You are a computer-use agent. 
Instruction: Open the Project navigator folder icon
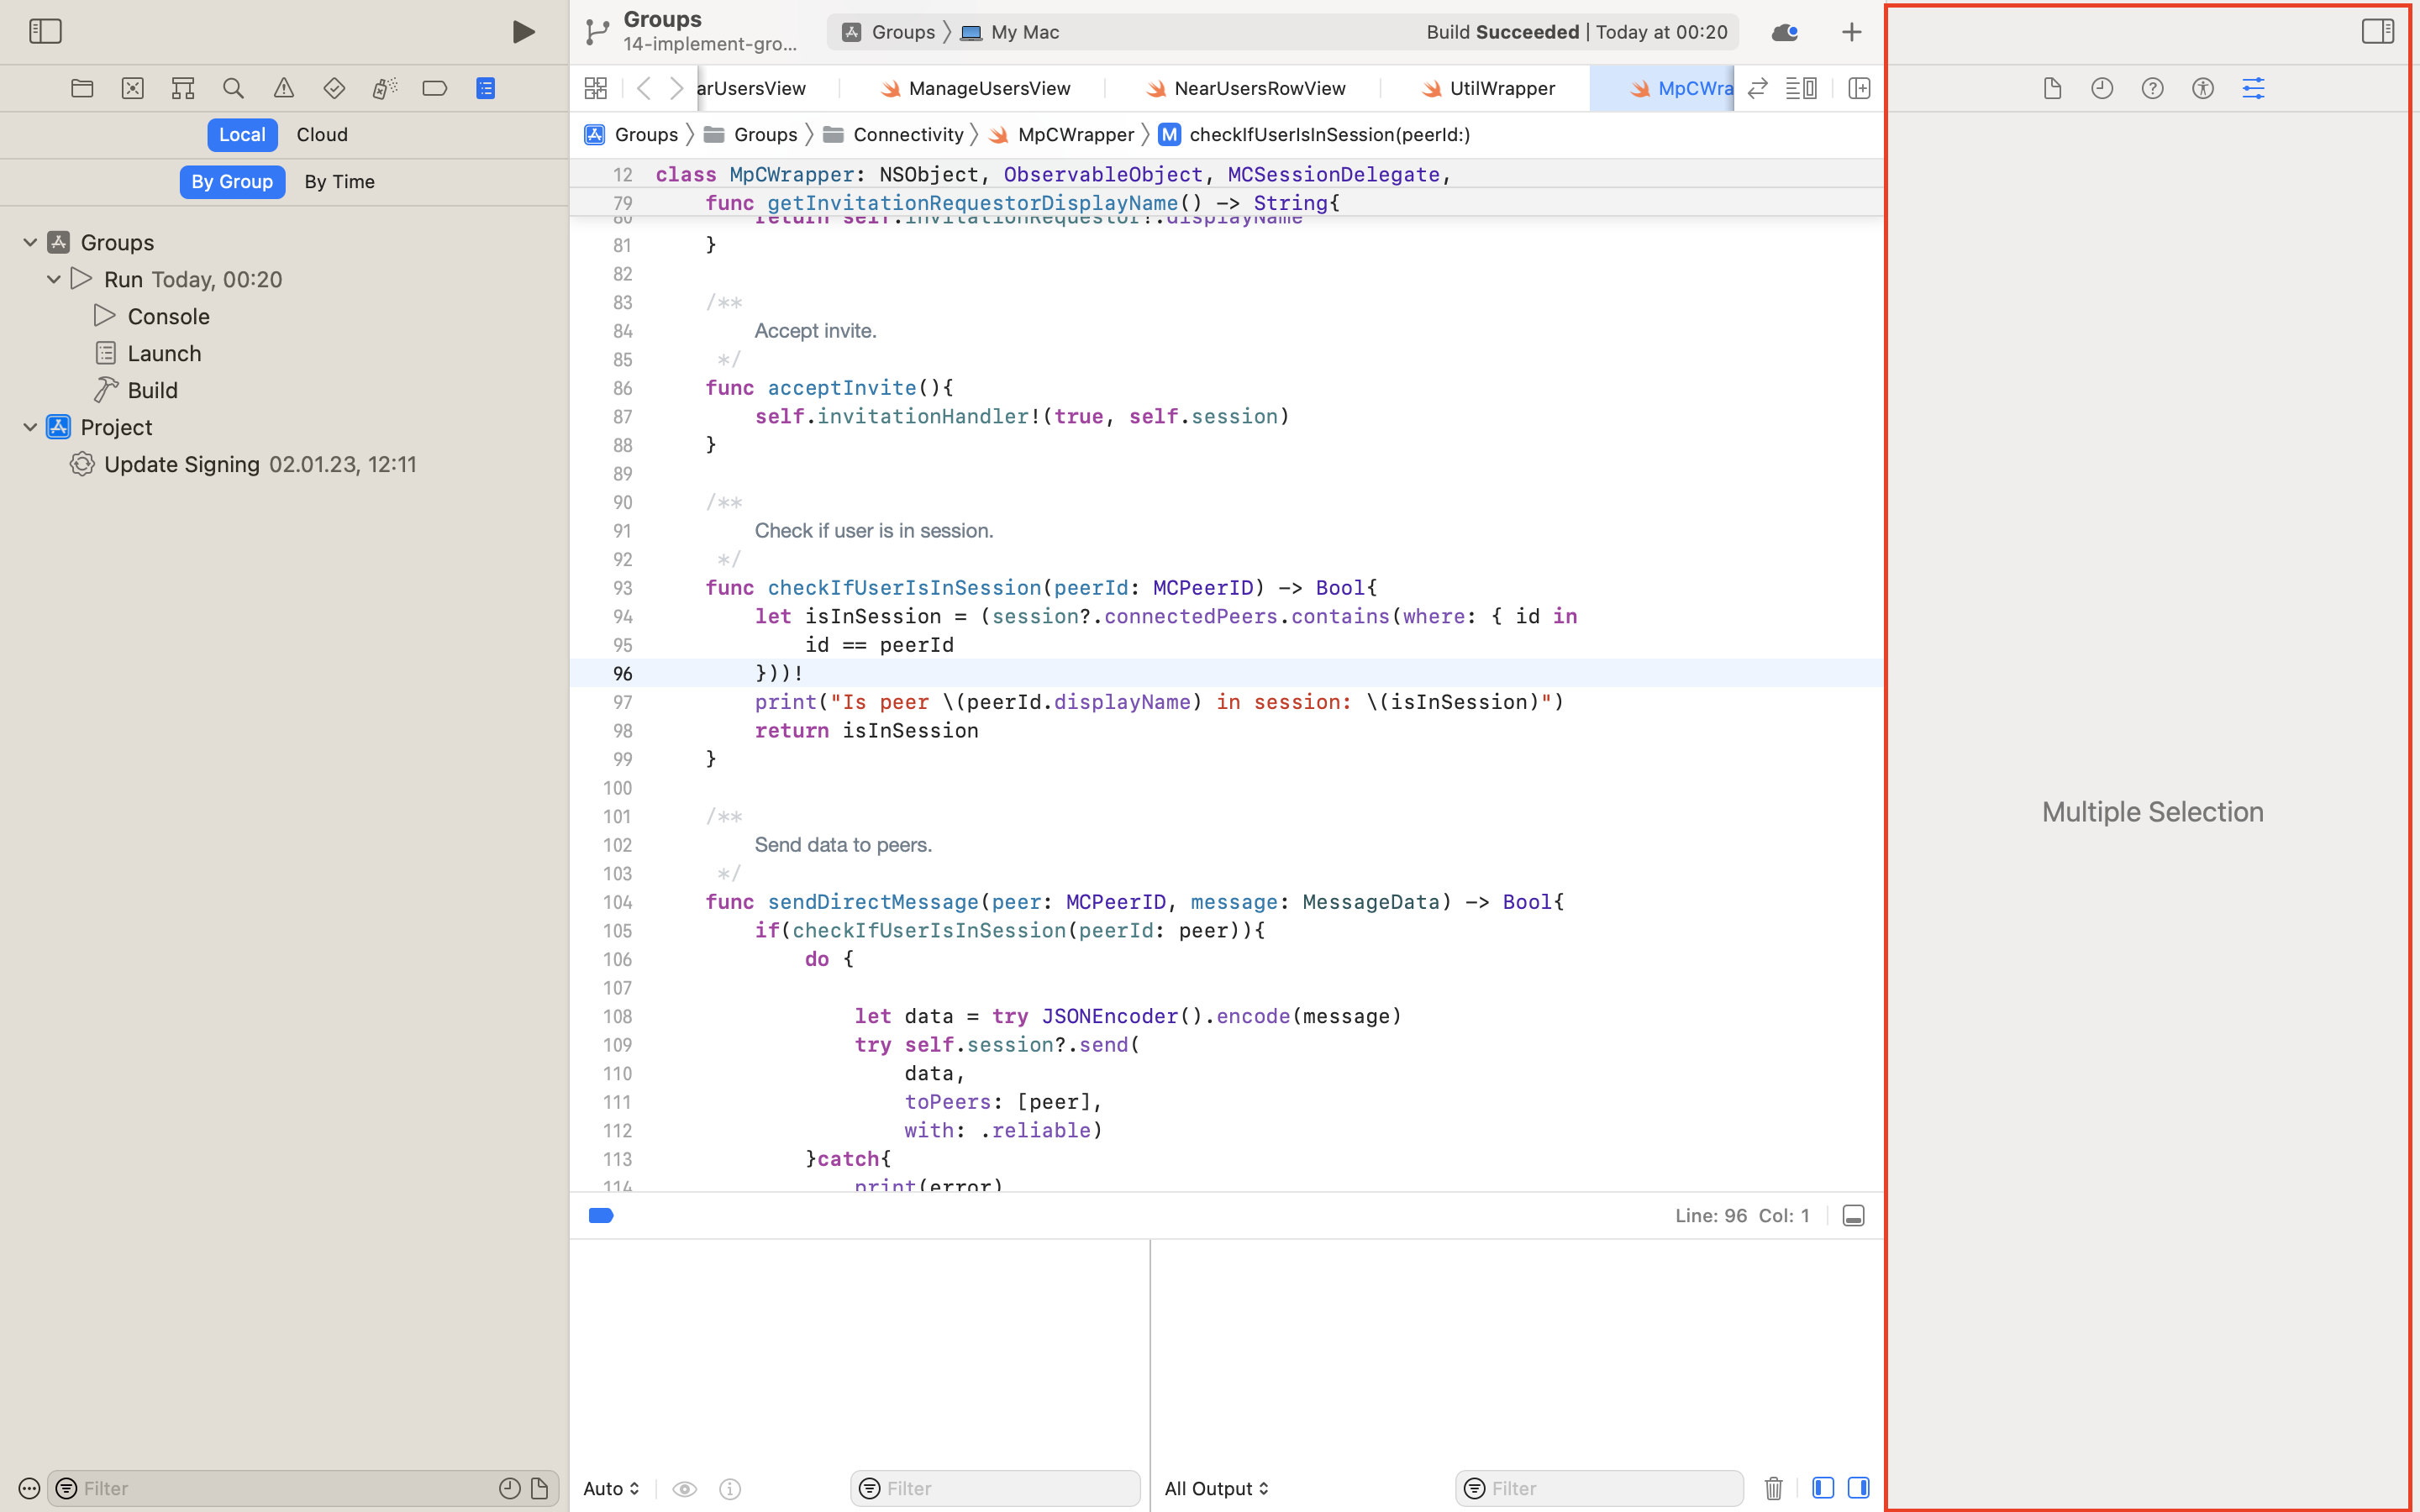coord(82,88)
